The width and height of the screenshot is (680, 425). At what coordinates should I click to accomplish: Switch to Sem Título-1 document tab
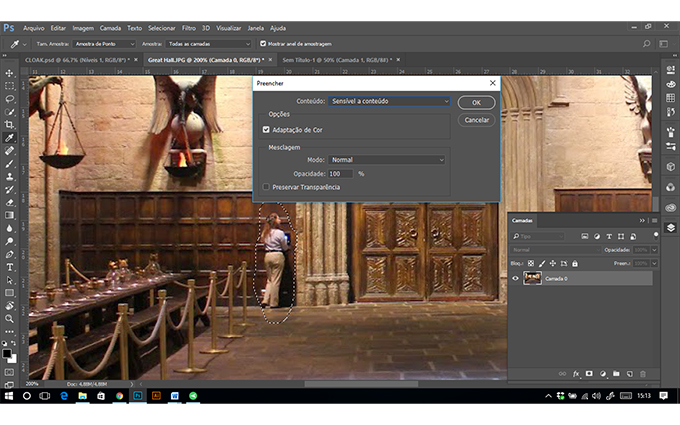337,60
